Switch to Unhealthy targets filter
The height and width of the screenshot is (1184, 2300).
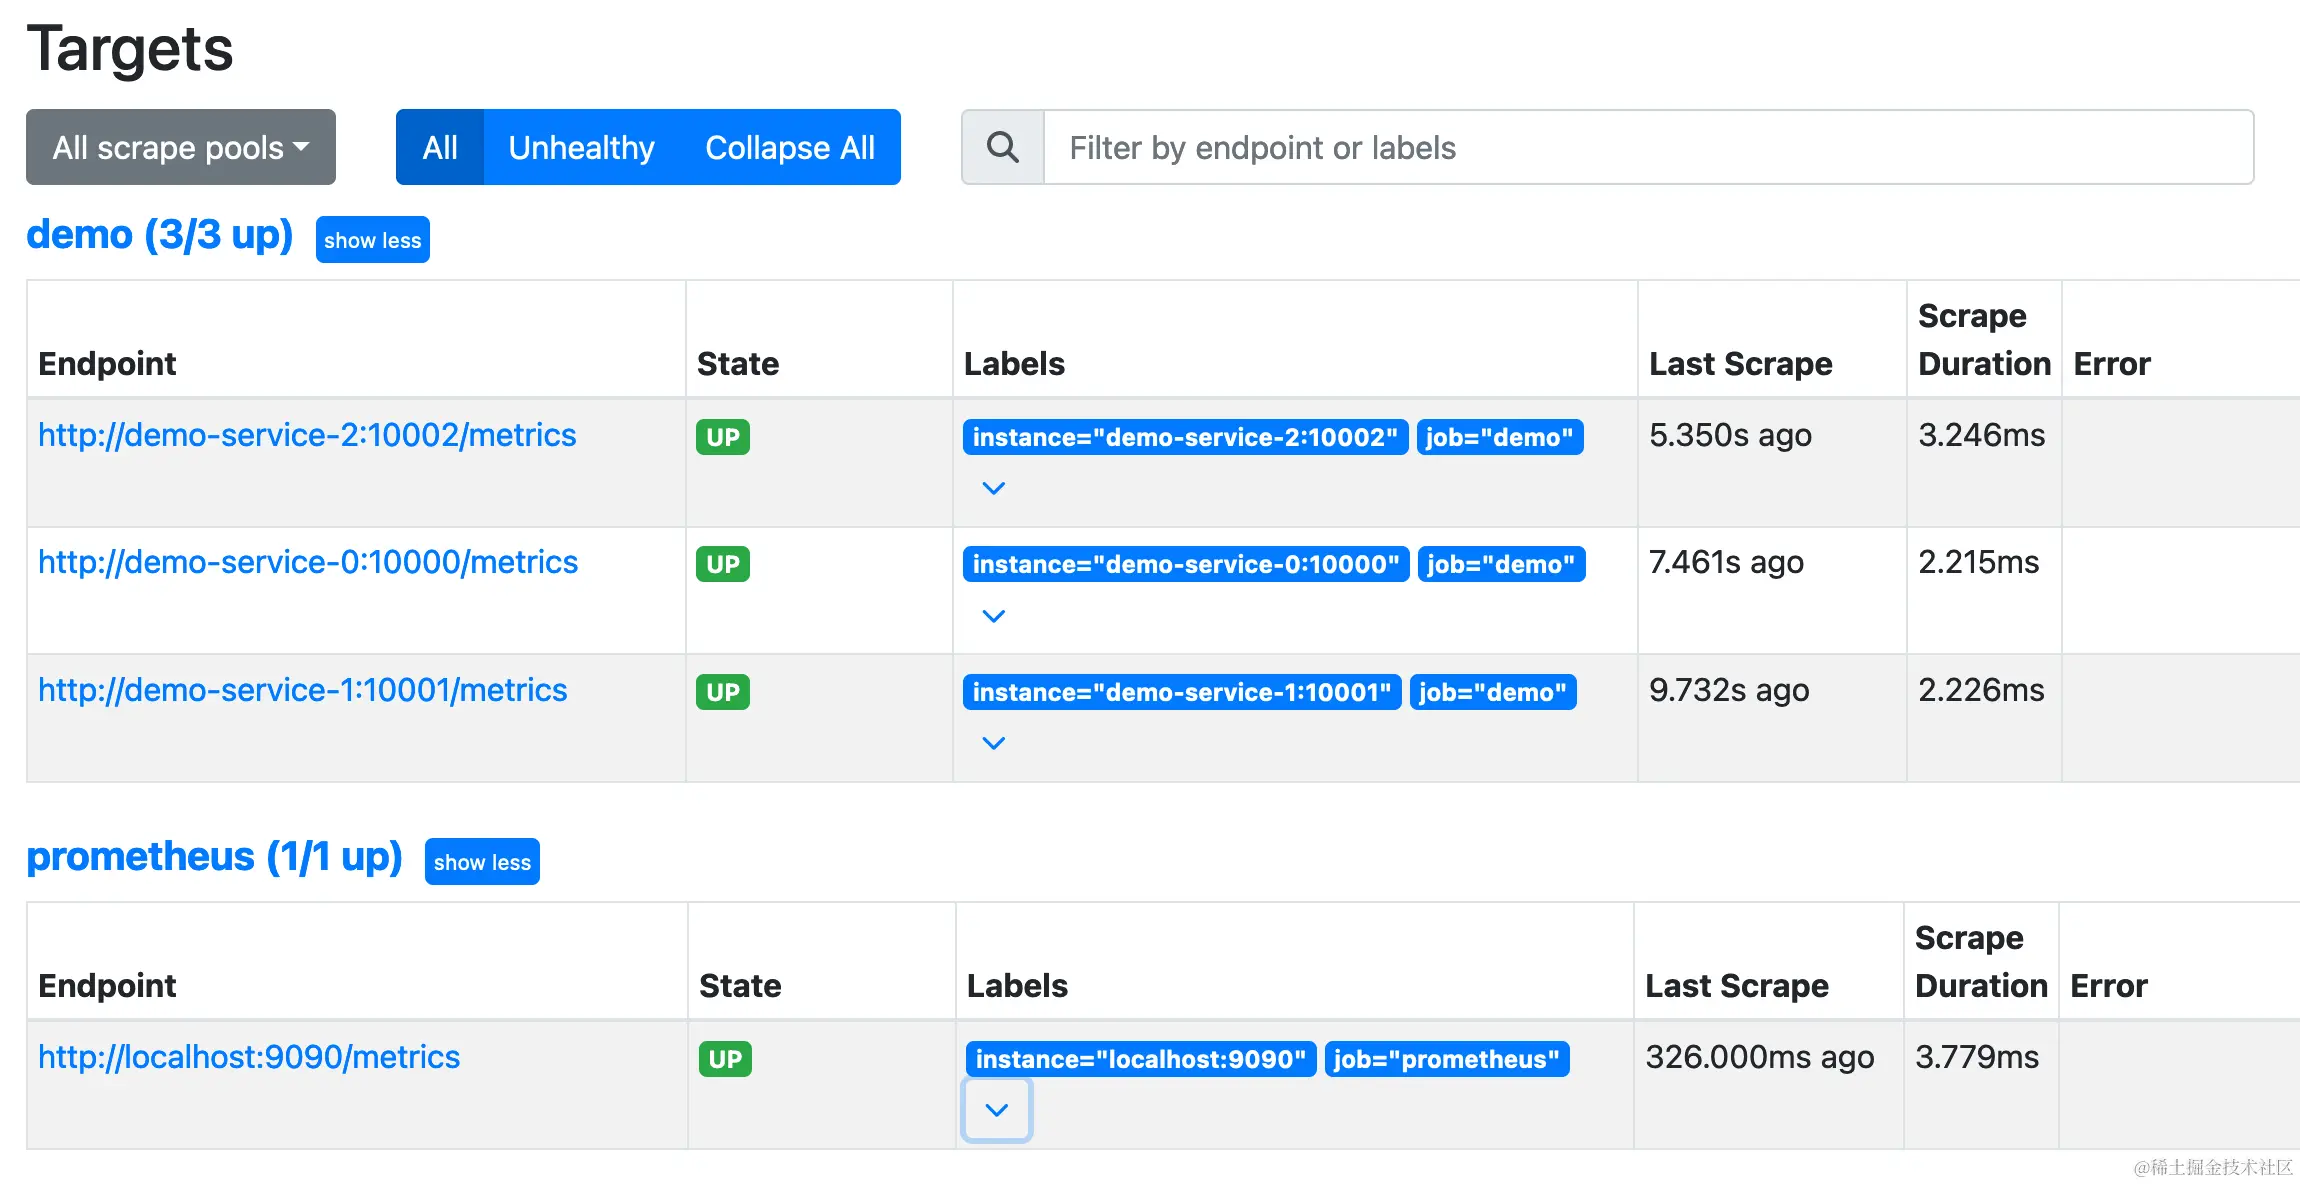tap(581, 147)
